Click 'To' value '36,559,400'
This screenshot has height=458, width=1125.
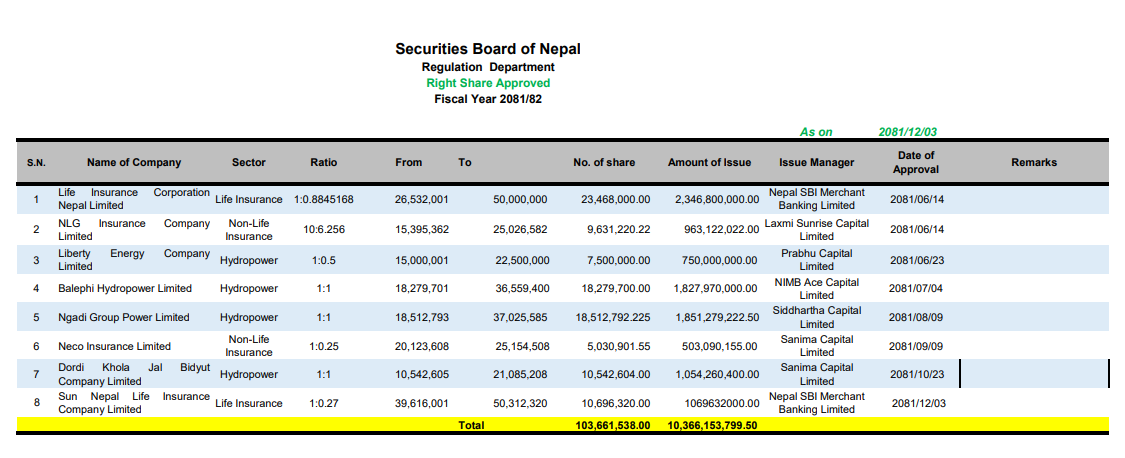tap(522, 289)
